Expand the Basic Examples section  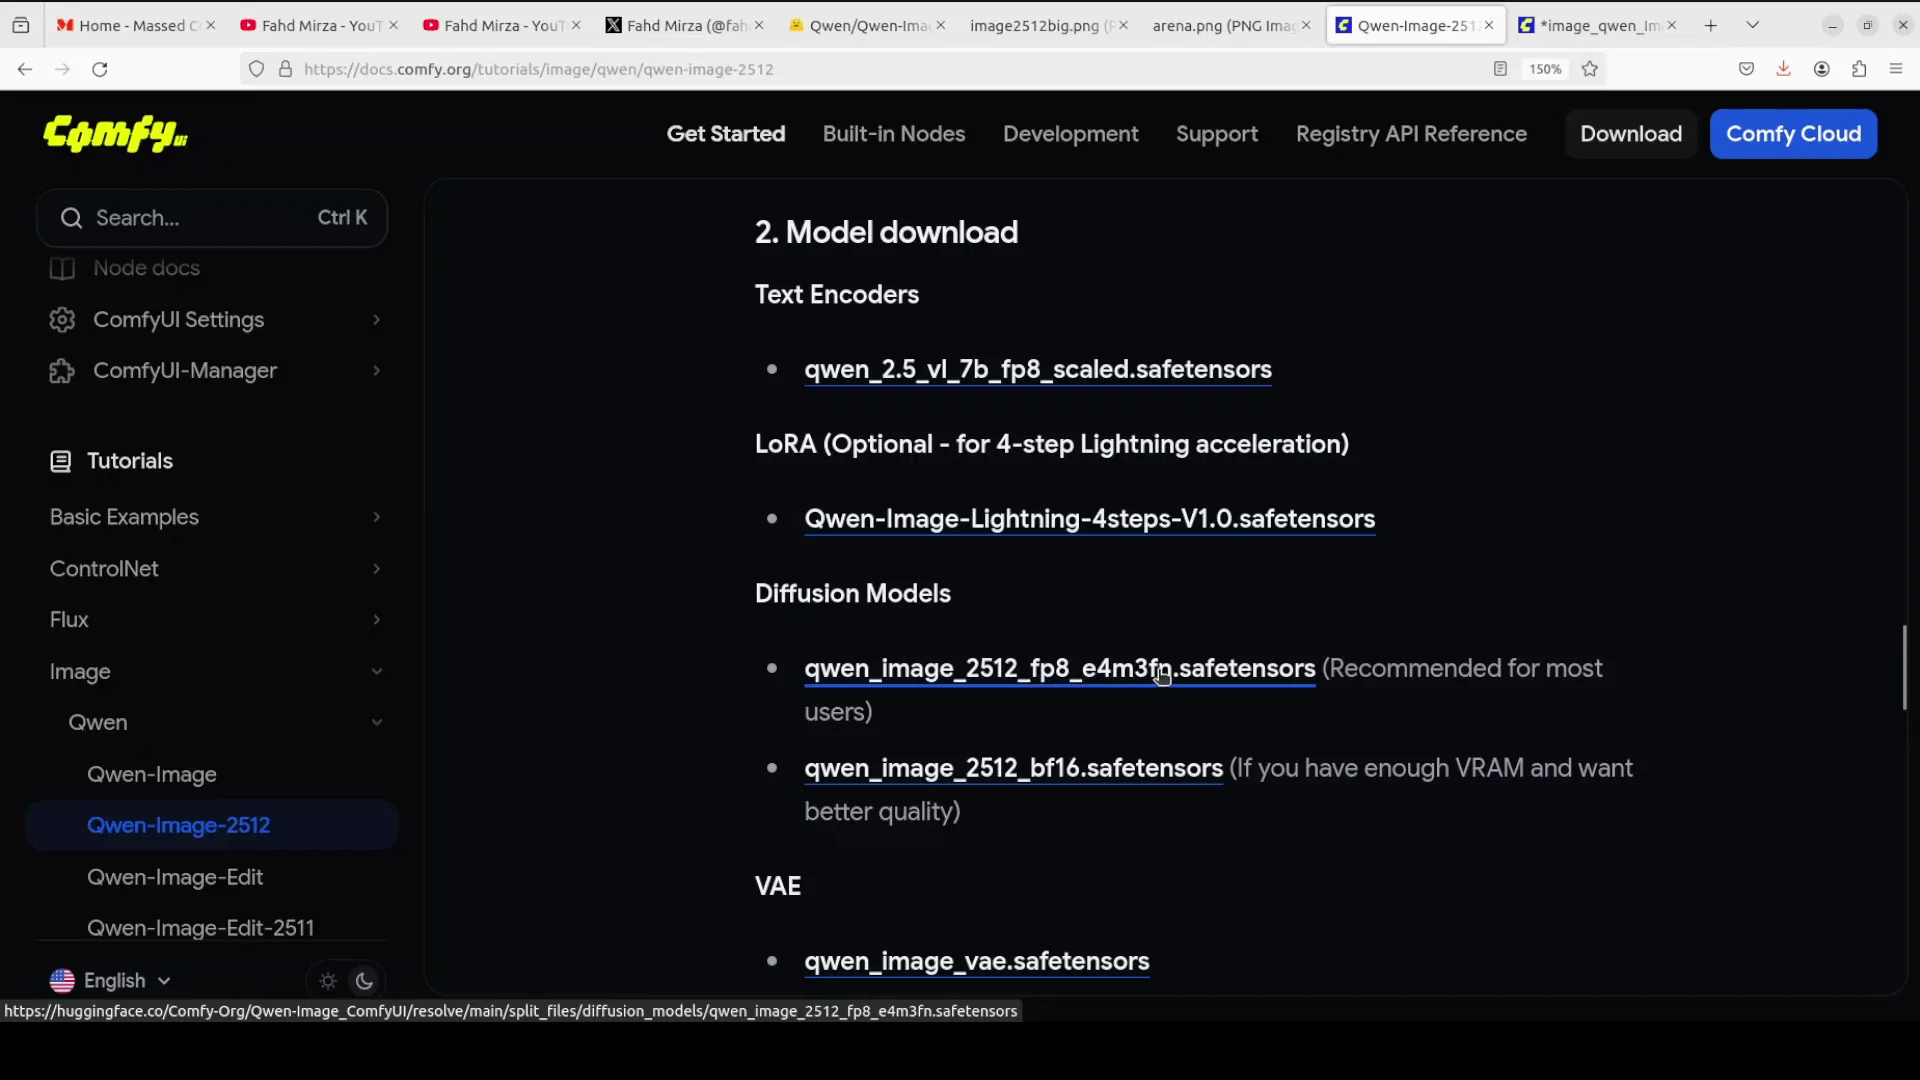pos(377,517)
